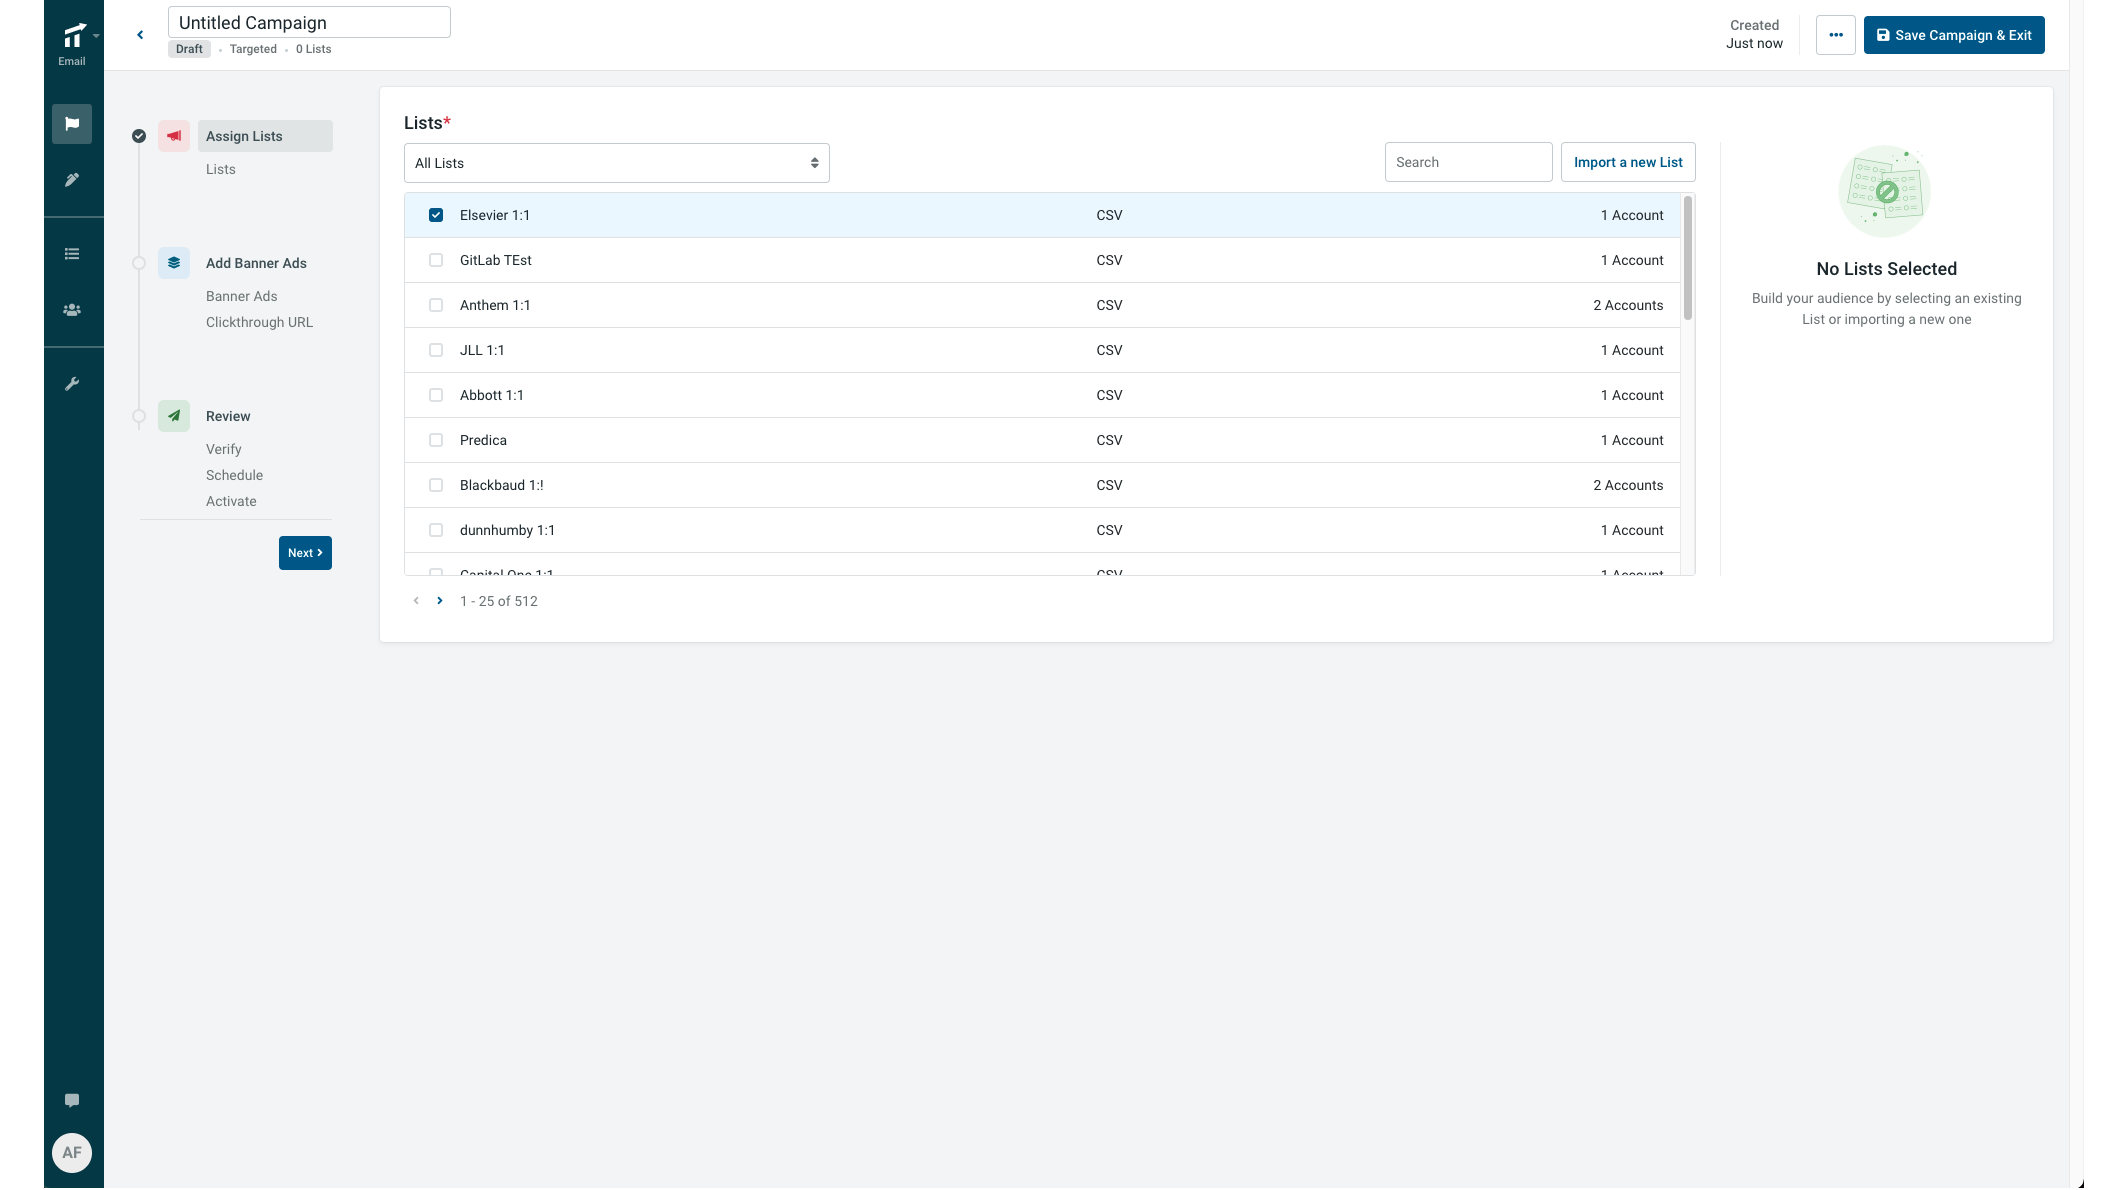Screen dimensions: 2116x1190
Task: Select the wrench tools icon in sidebar
Action: click(71, 383)
